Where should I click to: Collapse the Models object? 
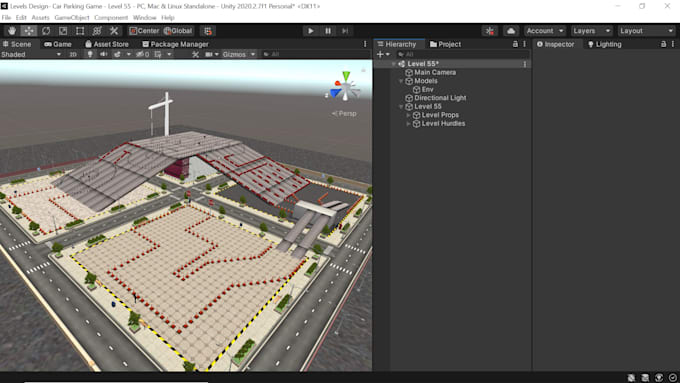(x=401, y=81)
